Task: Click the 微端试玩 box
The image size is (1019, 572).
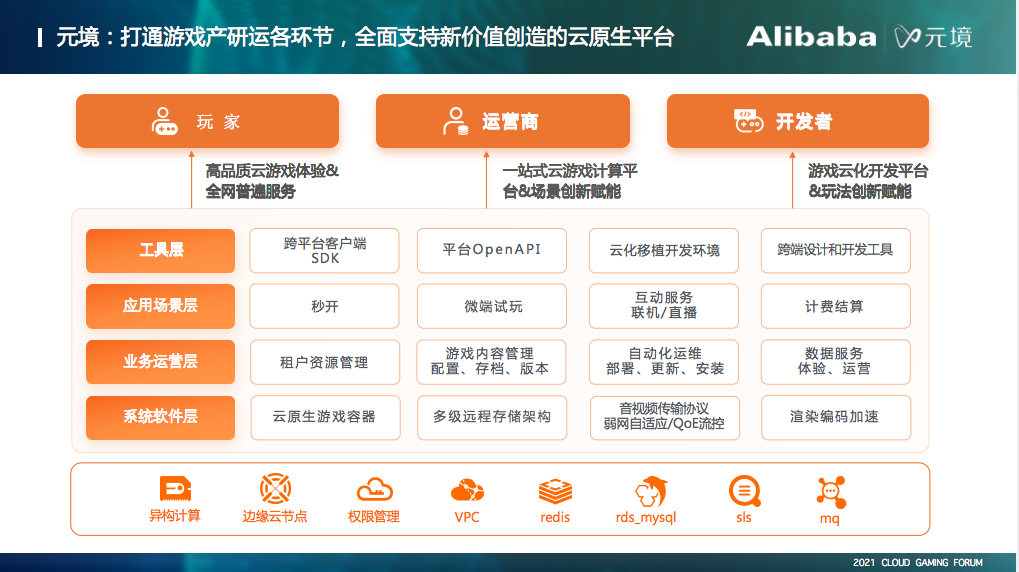Action: tap(492, 306)
